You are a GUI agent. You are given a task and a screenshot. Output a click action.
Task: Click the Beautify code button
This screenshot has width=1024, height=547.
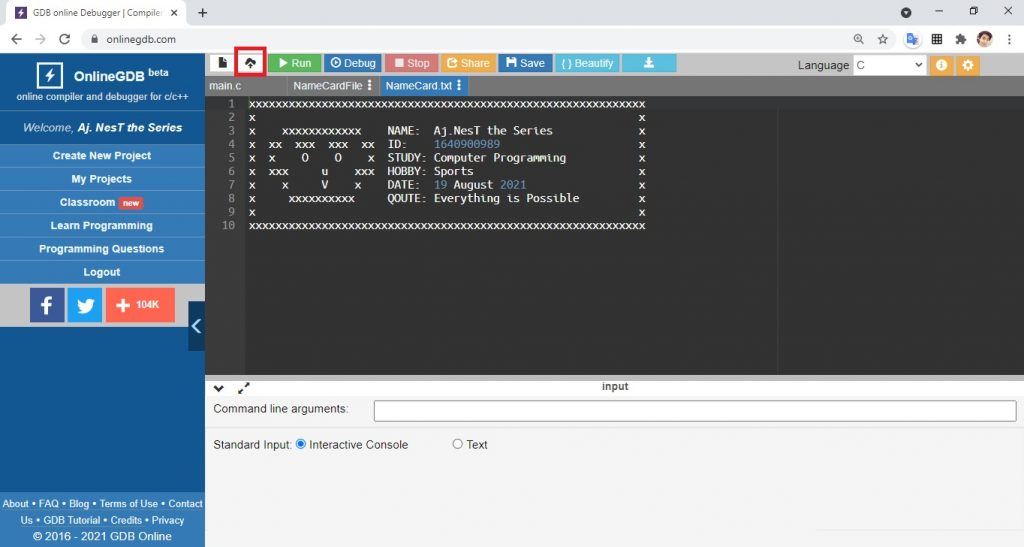[587, 63]
